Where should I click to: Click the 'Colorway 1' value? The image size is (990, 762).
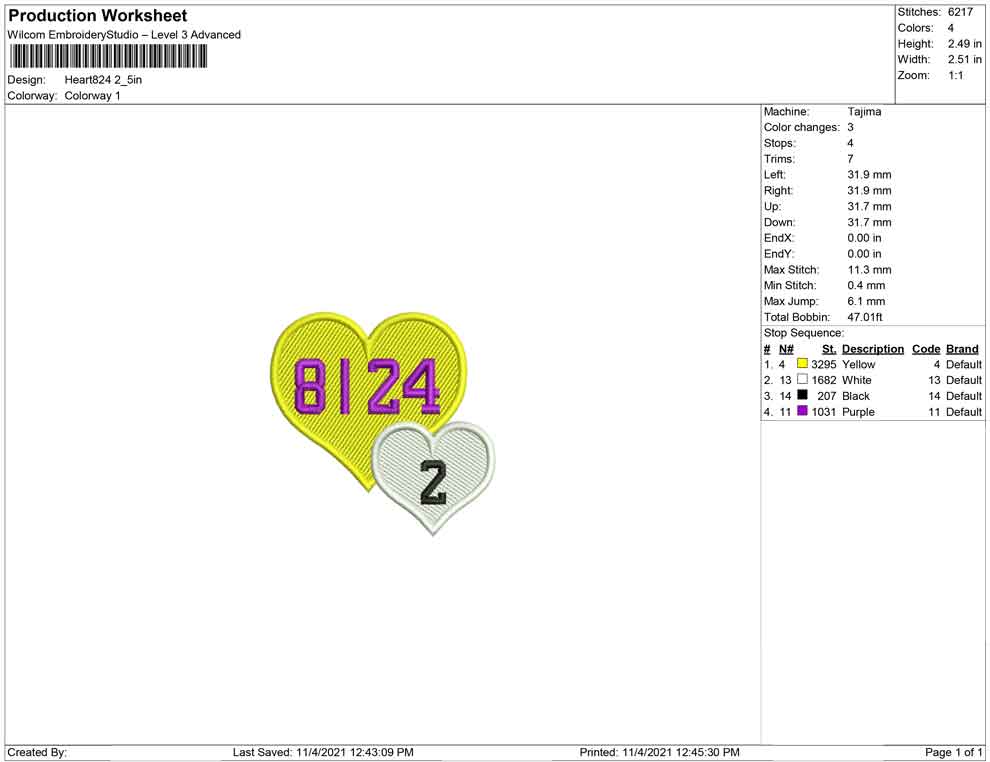[x=92, y=96]
